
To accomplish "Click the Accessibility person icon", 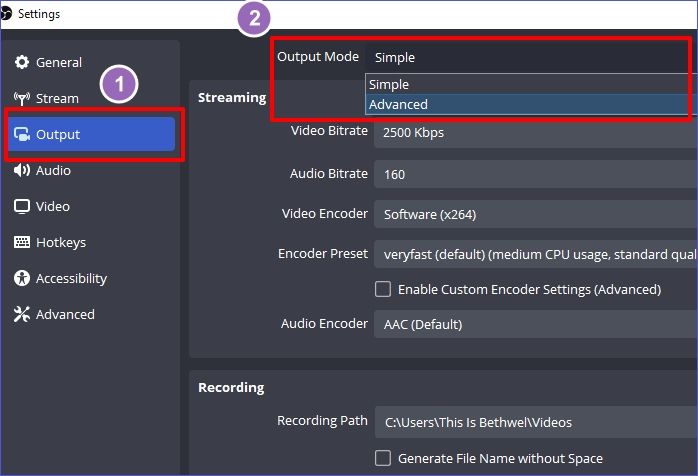I will 21,278.
